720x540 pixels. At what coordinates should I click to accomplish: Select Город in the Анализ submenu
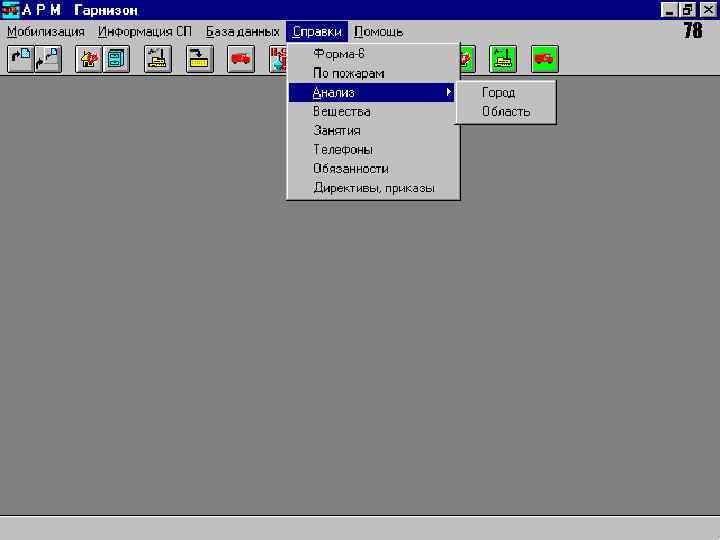click(x=506, y=93)
